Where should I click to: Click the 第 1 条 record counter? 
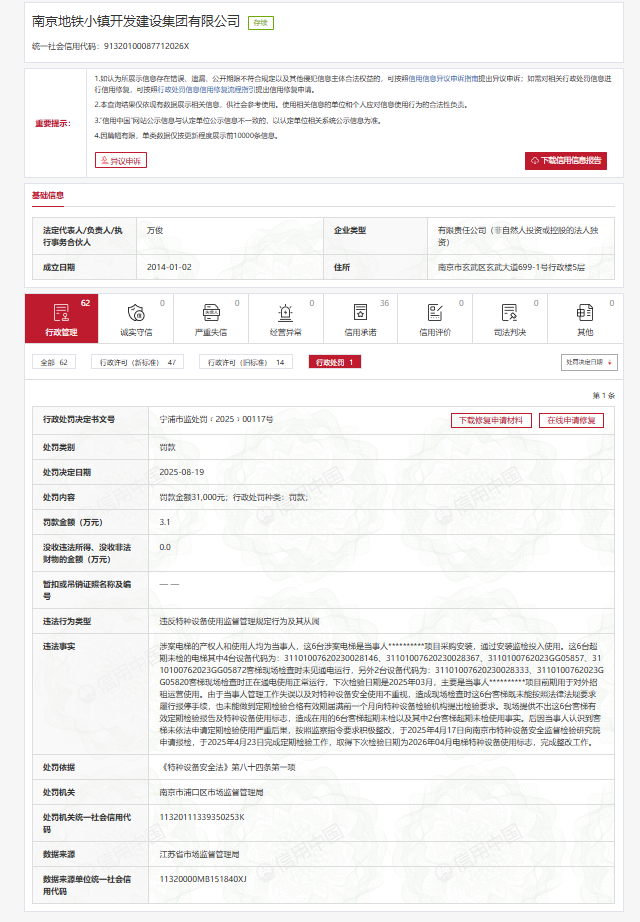click(604, 396)
